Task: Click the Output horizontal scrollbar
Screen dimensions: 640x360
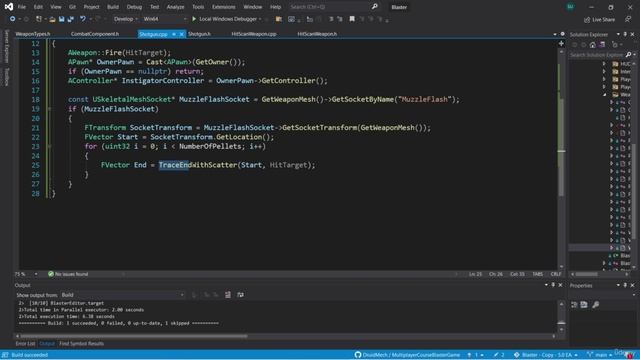Action: (x=134, y=336)
